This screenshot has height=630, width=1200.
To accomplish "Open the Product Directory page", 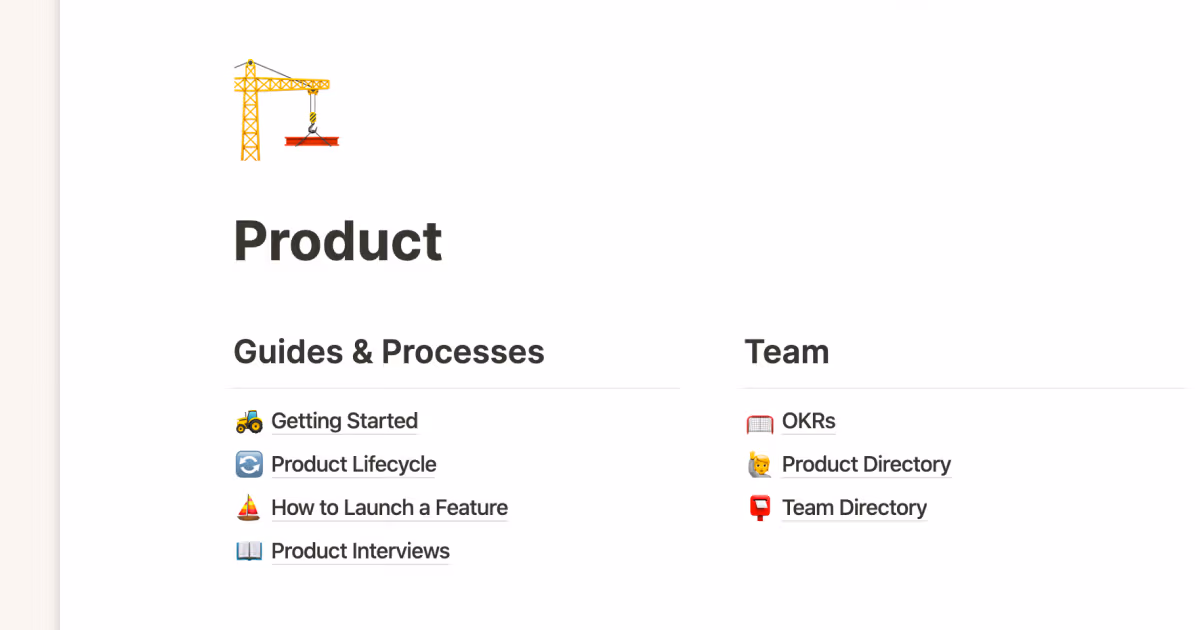I will point(866,464).
